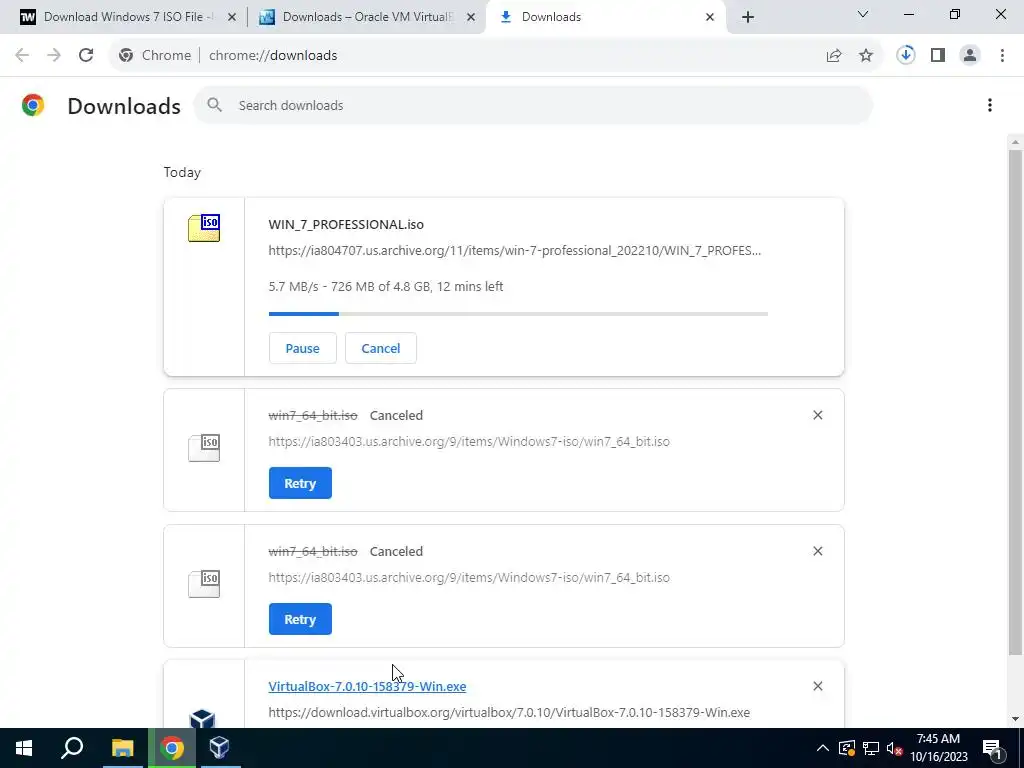This screenshot has width=1024, height=768.
Task: Click the taskbar clock showing 7:45 AM
Action: (x=938, y=748)
